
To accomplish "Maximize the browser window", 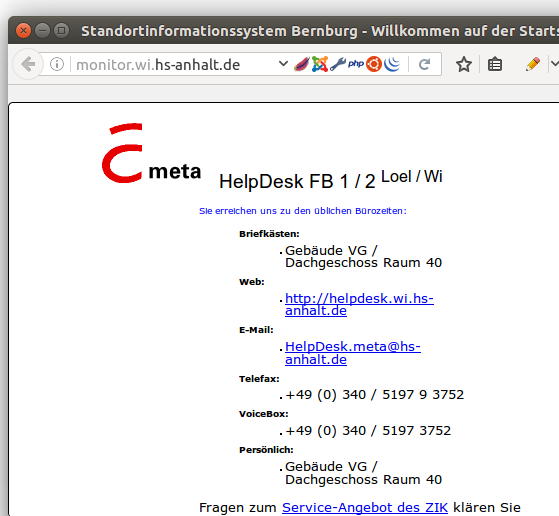I will pos(61,31).
